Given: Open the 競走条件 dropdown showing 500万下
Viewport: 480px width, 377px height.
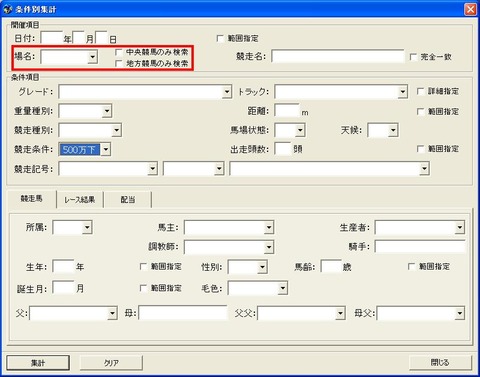Looking at the screenshot, I should pyautogui.click(x=106, y=149).
